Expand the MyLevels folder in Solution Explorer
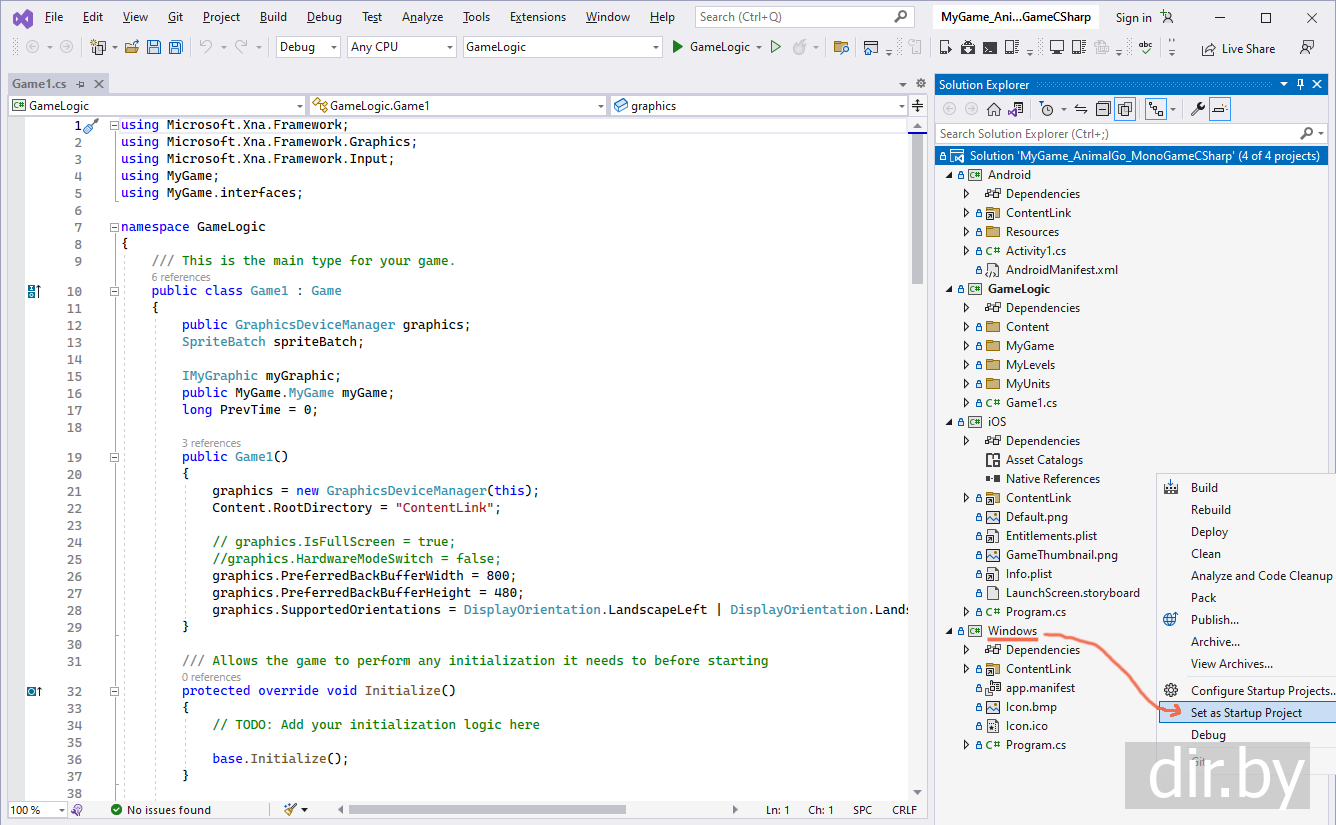 pos(966,365)
